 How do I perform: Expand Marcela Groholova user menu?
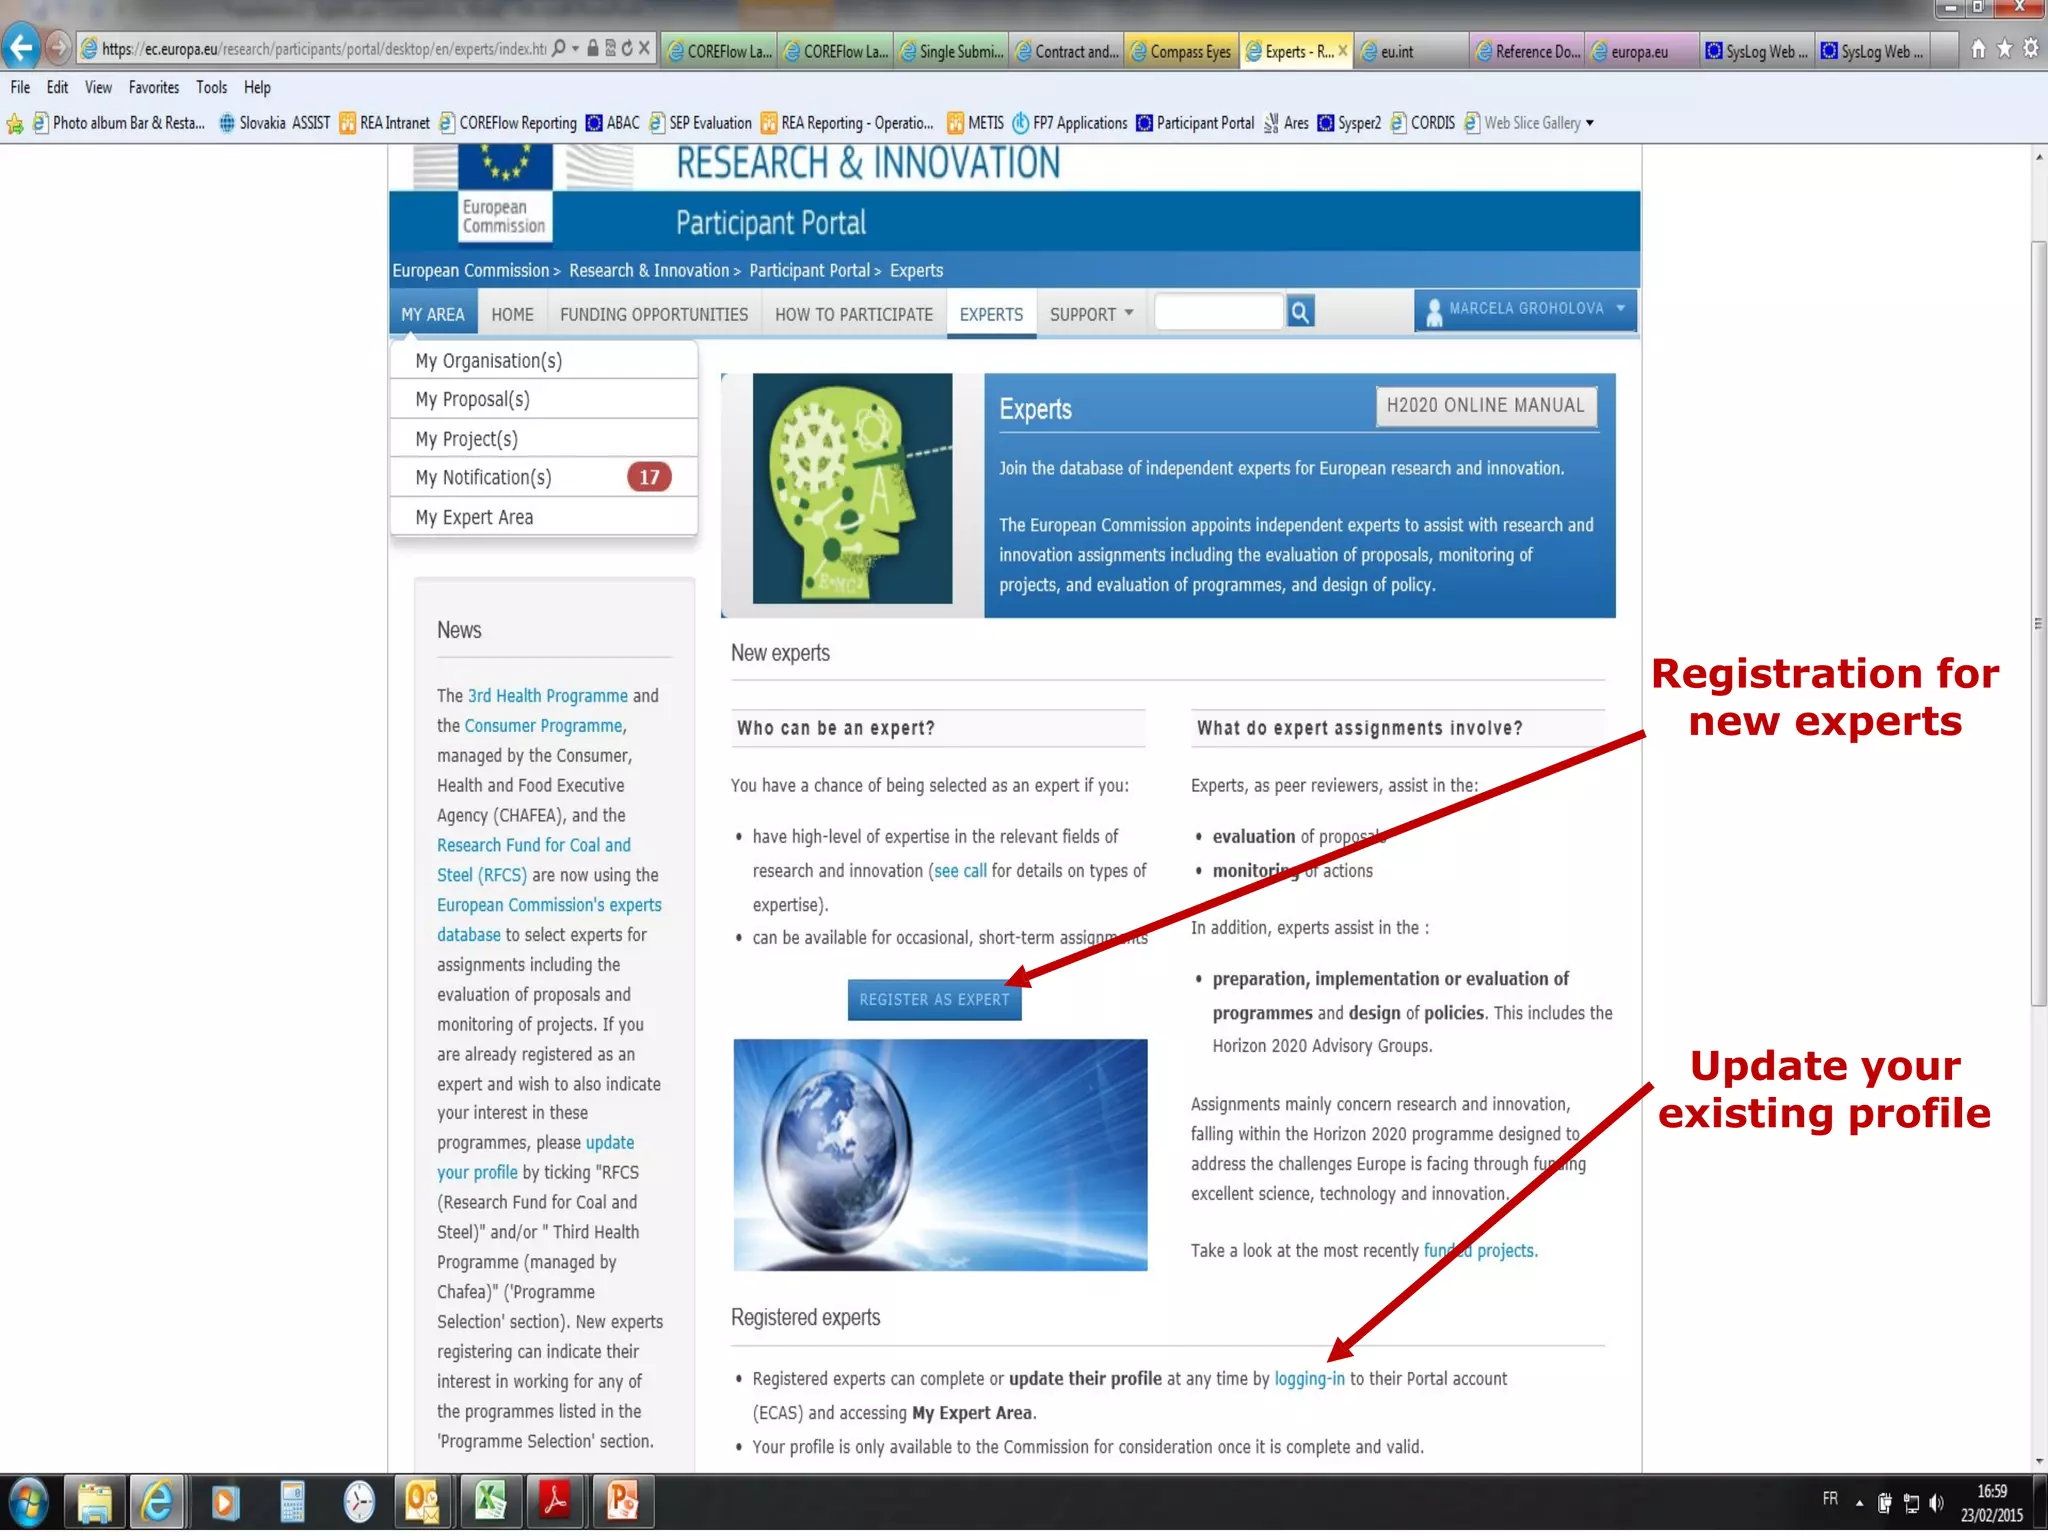pyautogui.click(x=1525, y=310)
